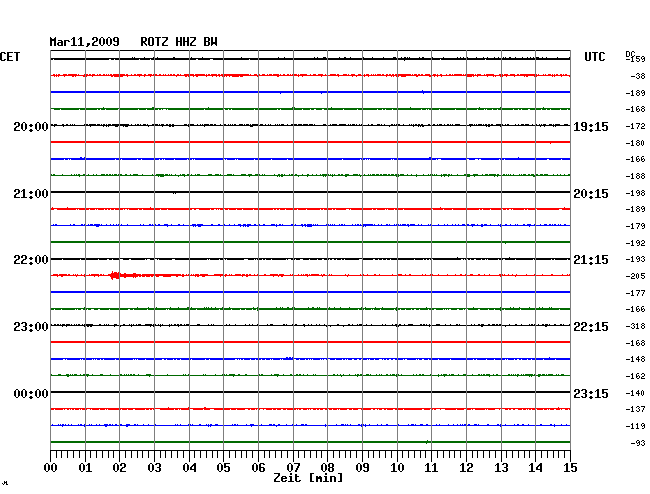Click the DC offset value -38

point(638,76)
